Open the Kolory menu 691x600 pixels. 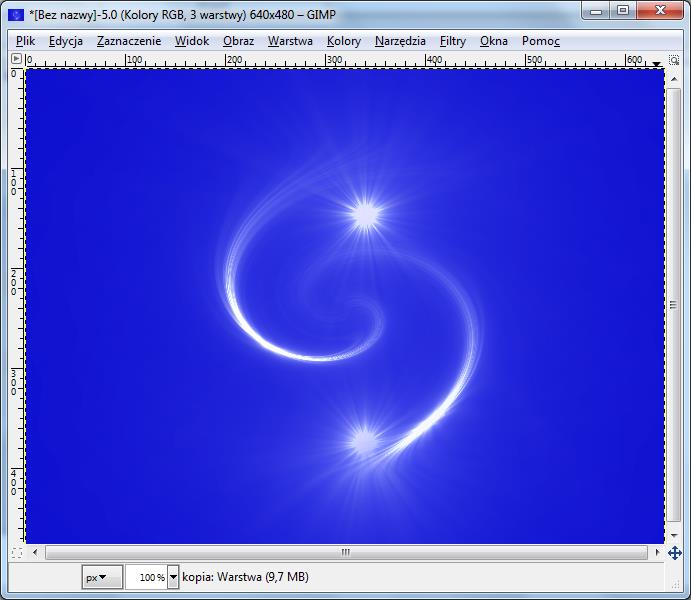click(x=344, y=41)
